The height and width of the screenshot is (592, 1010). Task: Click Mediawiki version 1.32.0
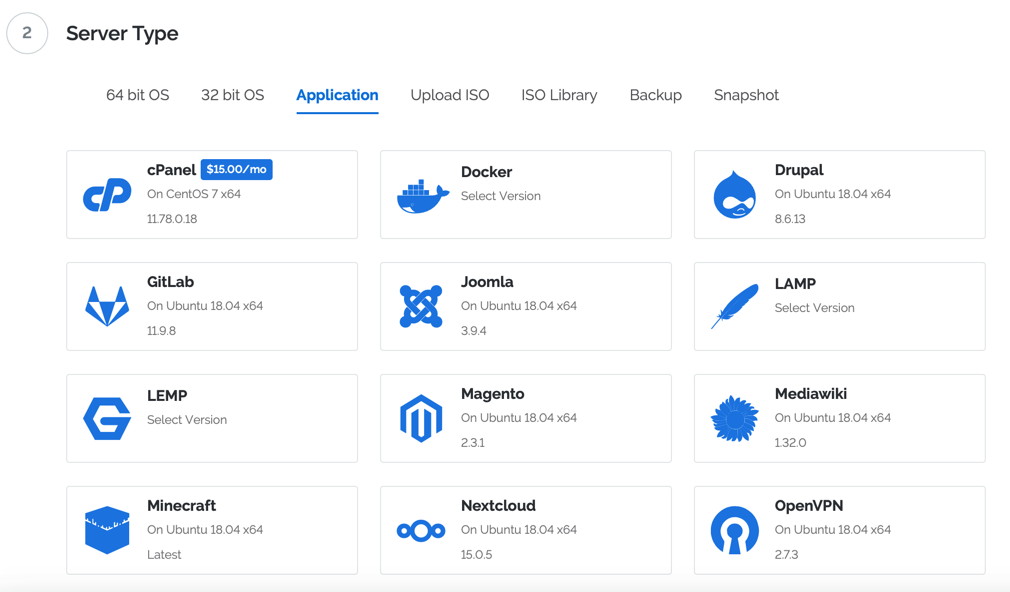pos(790,443)
